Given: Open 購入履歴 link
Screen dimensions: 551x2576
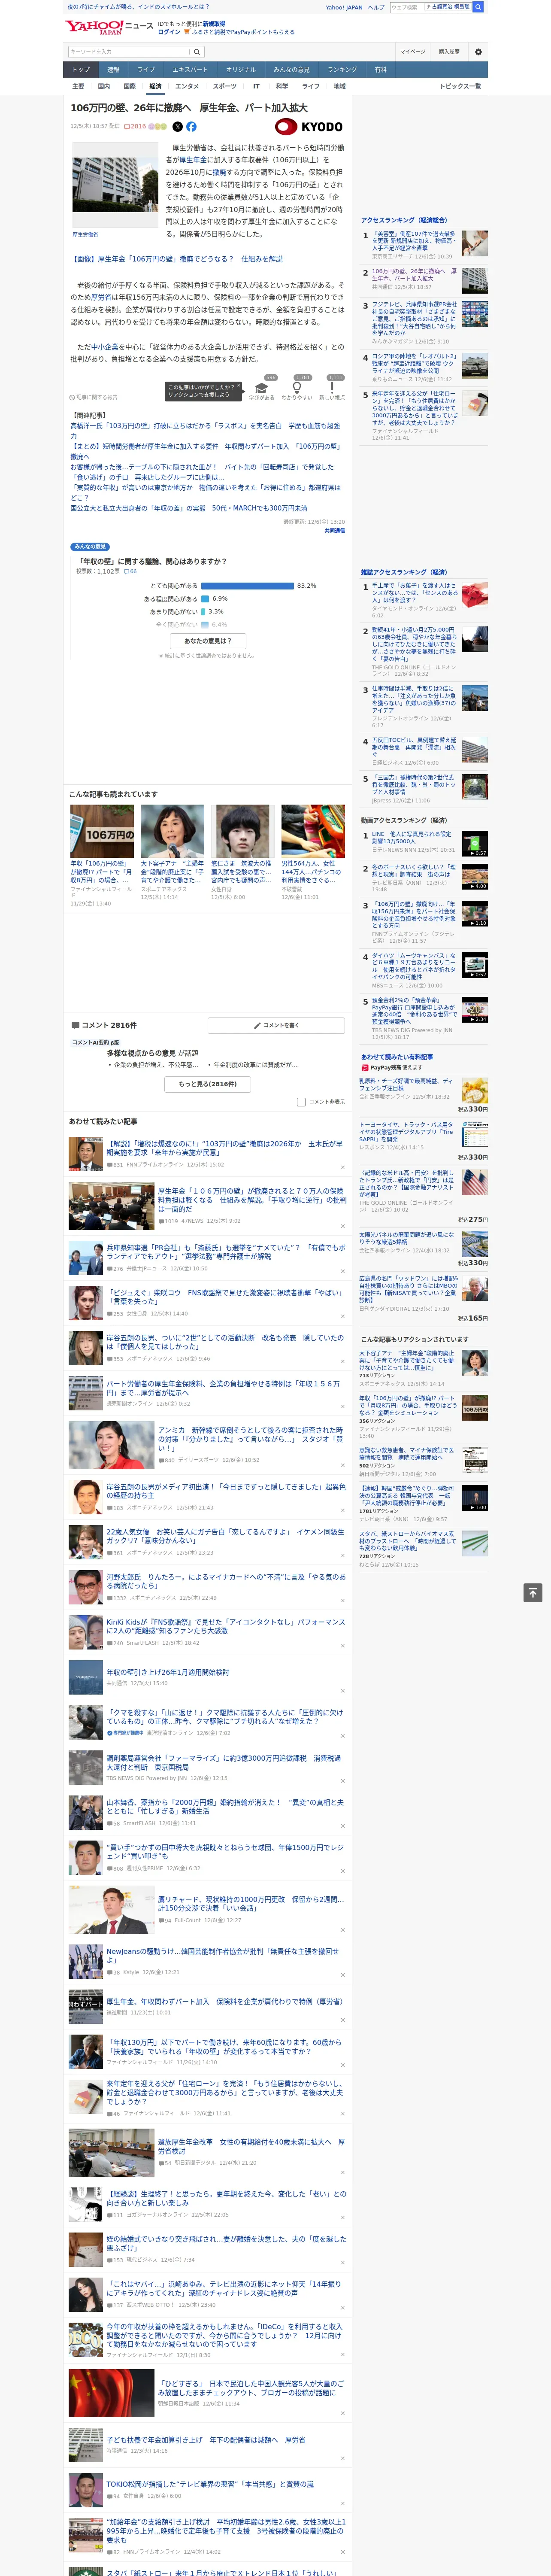Looking at the screenshot, I should (x=449, y=51).
